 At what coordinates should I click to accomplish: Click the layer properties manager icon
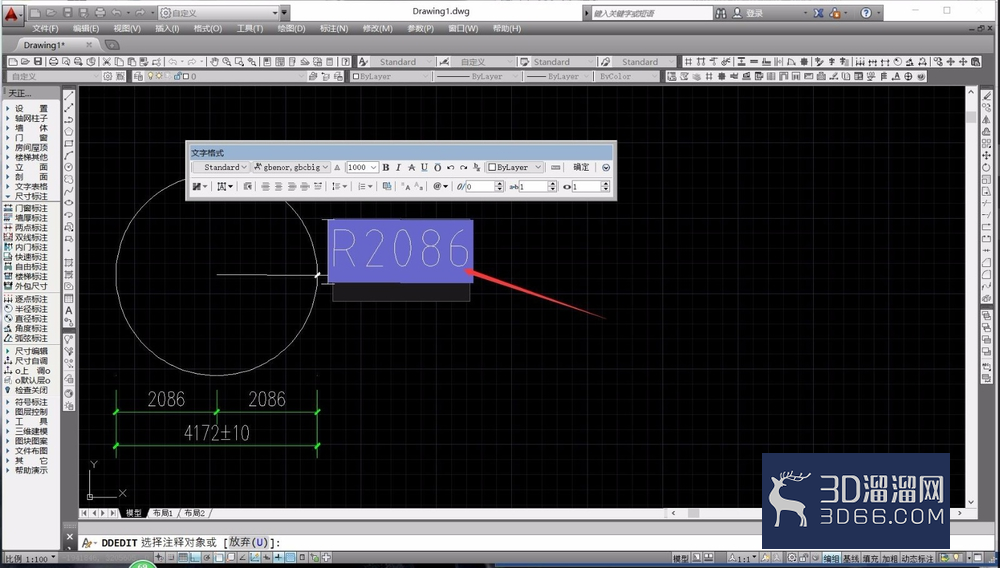pos(138,76)
